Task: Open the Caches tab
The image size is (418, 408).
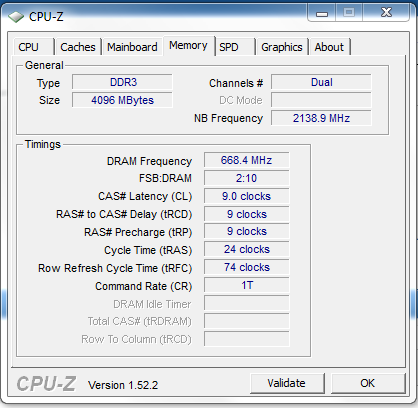Action: [78, 47]
